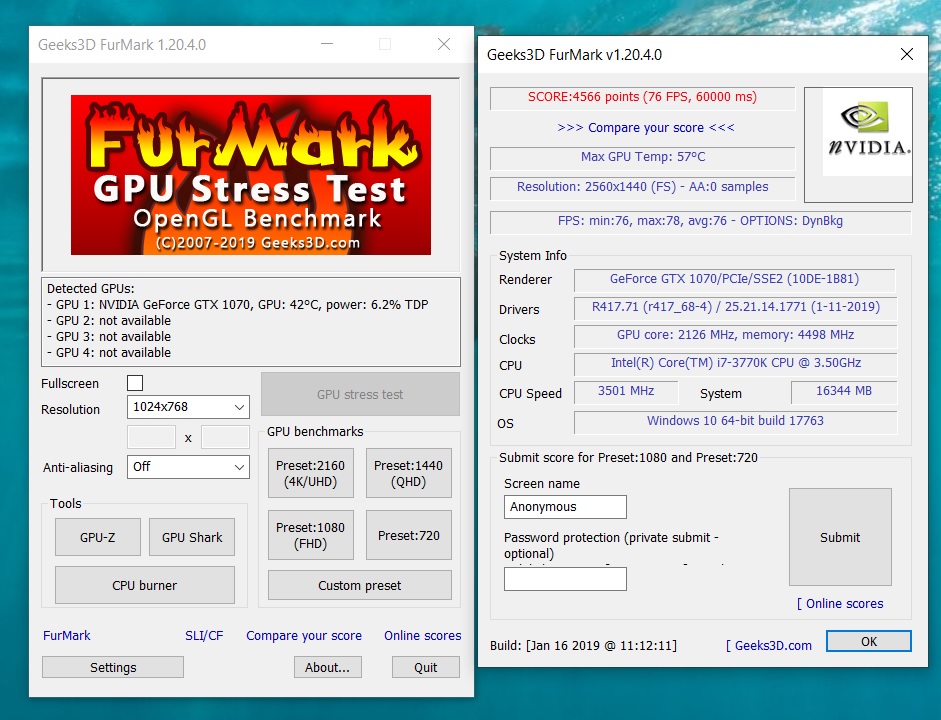Minimize the FurMark main window

326,44
